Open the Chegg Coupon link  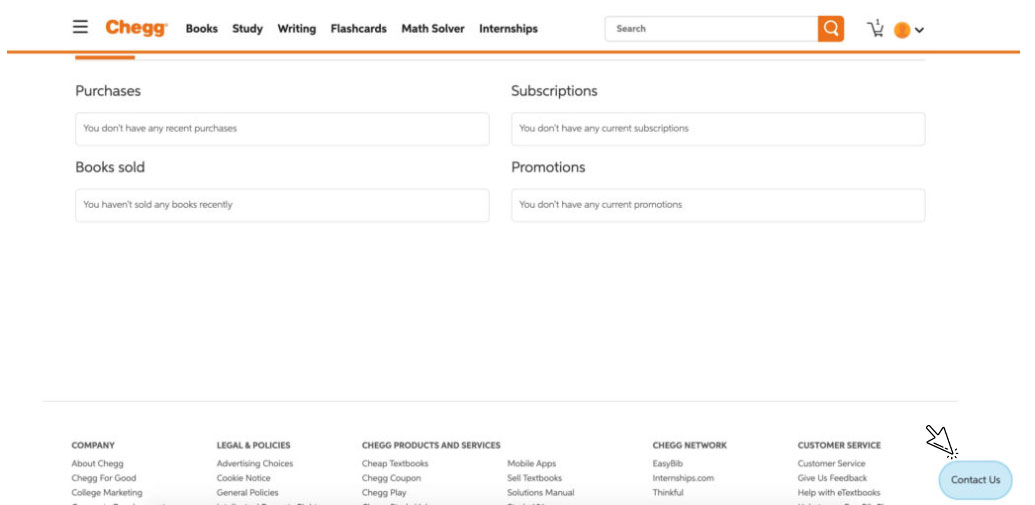coord(391,478)
